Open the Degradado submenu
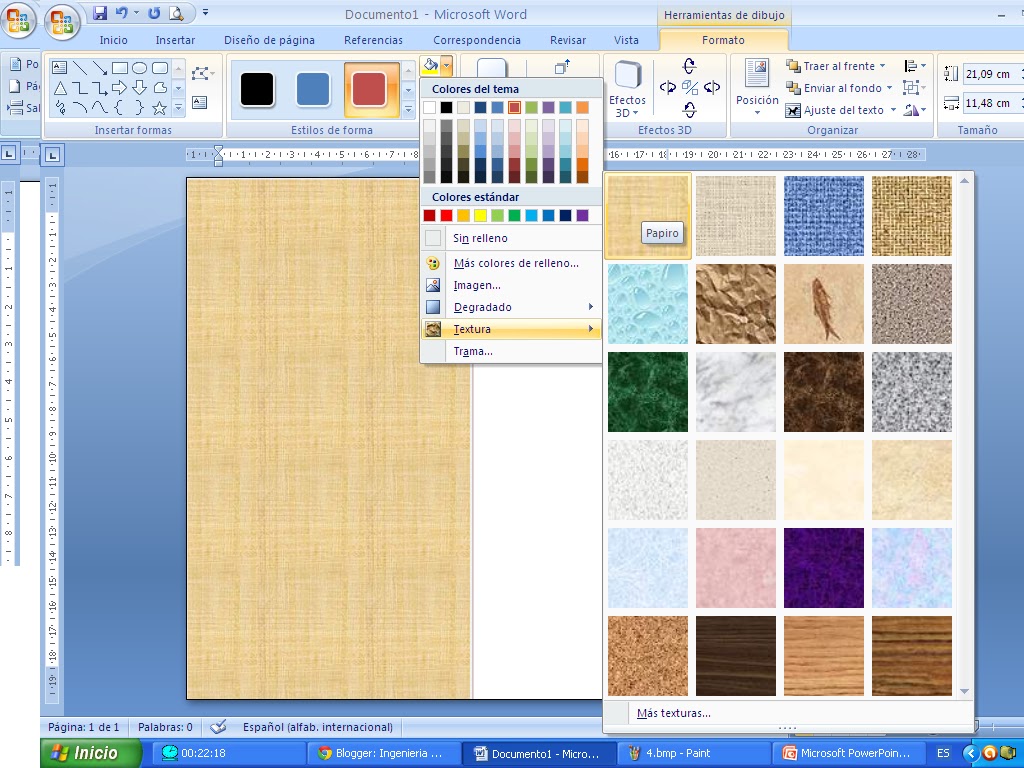This screenshot has width=1024, height=768. [x=511, y=307]
